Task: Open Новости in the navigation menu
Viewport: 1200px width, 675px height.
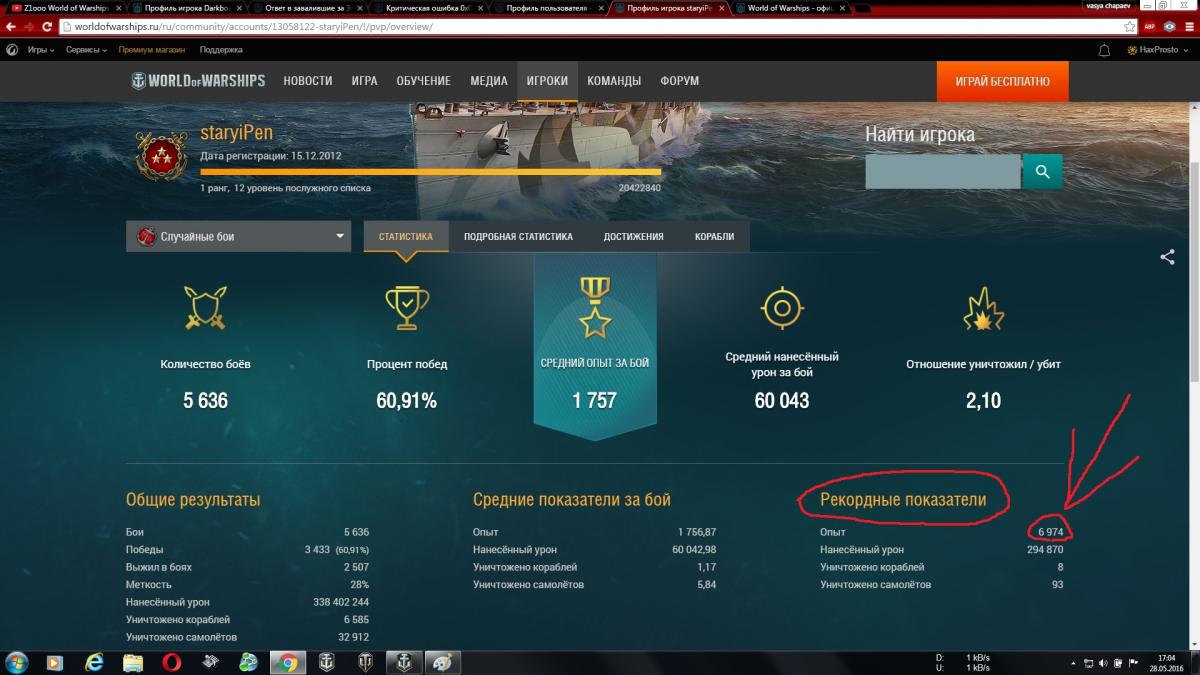Action: [x=308, y=81]
